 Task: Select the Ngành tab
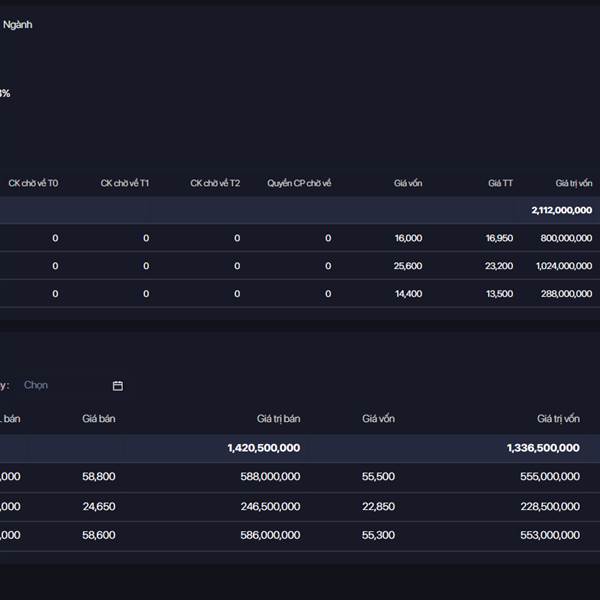tap(18, 25)
